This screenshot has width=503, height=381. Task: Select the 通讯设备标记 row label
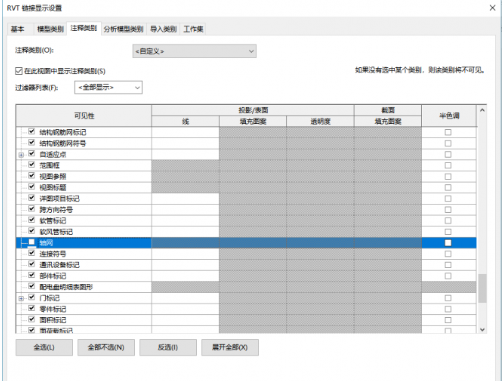pos(59,265)
